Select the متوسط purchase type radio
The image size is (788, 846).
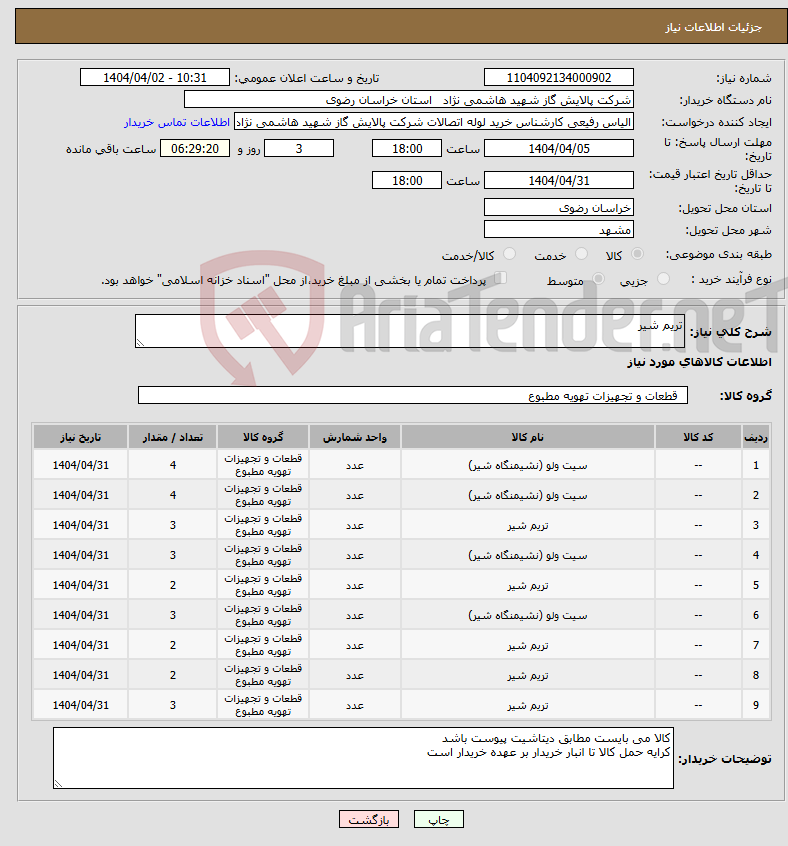[x=598, y=279]
